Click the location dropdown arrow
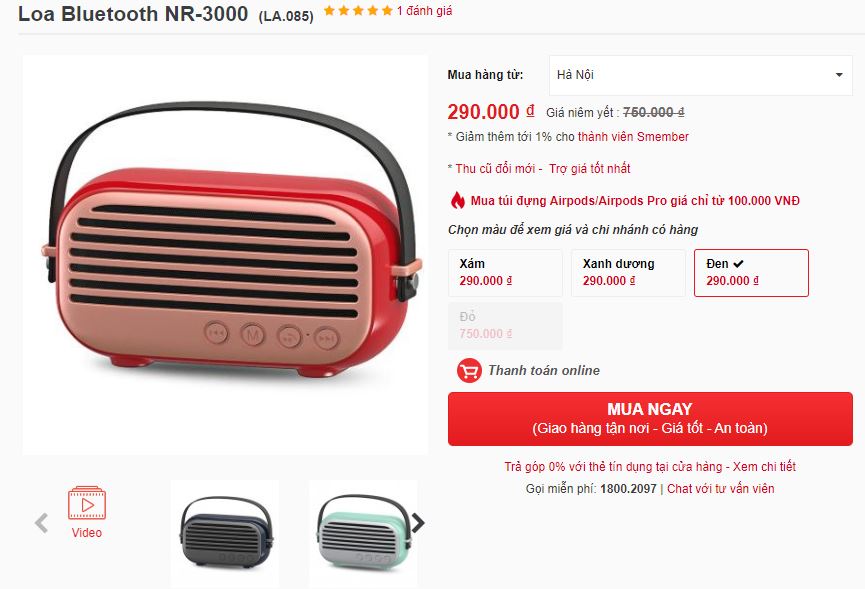 (x=839, y=75)
